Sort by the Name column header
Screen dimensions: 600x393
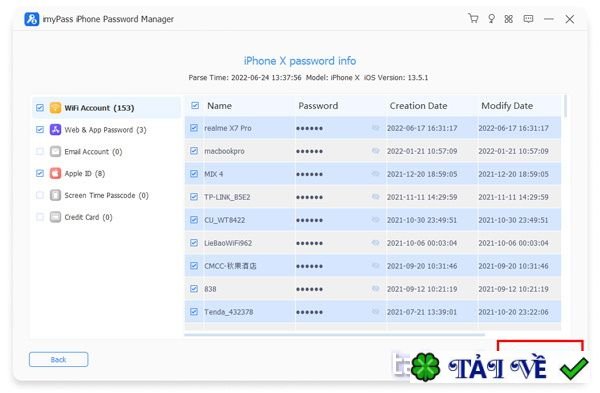coord(220,106)
